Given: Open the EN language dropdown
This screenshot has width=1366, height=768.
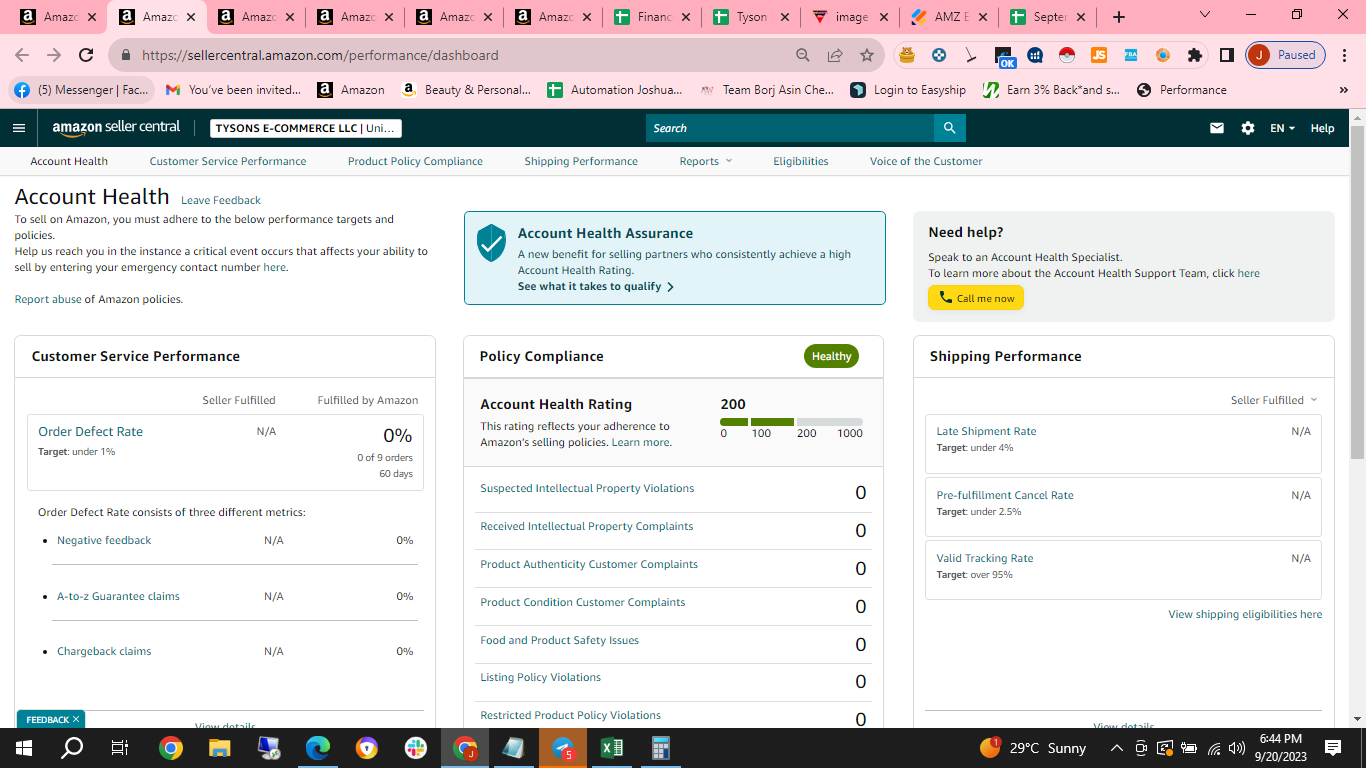Looking at the screenshot, I should point(1282,128).
